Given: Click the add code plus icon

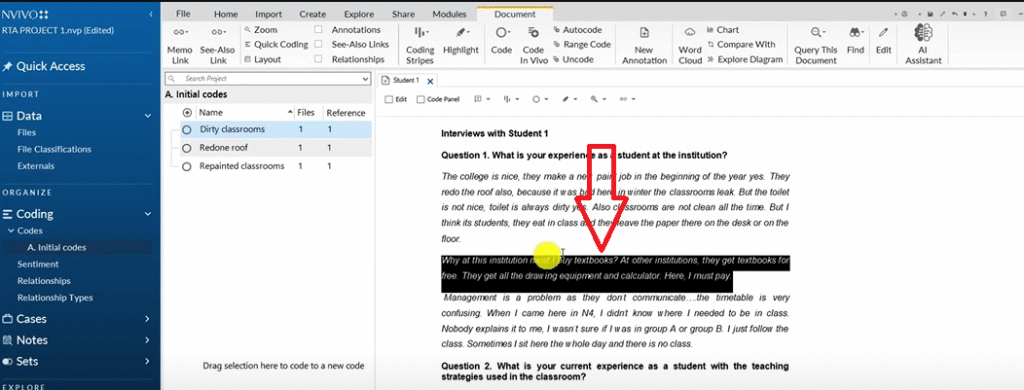Looking at the screenshot, I should pos(187,112).
